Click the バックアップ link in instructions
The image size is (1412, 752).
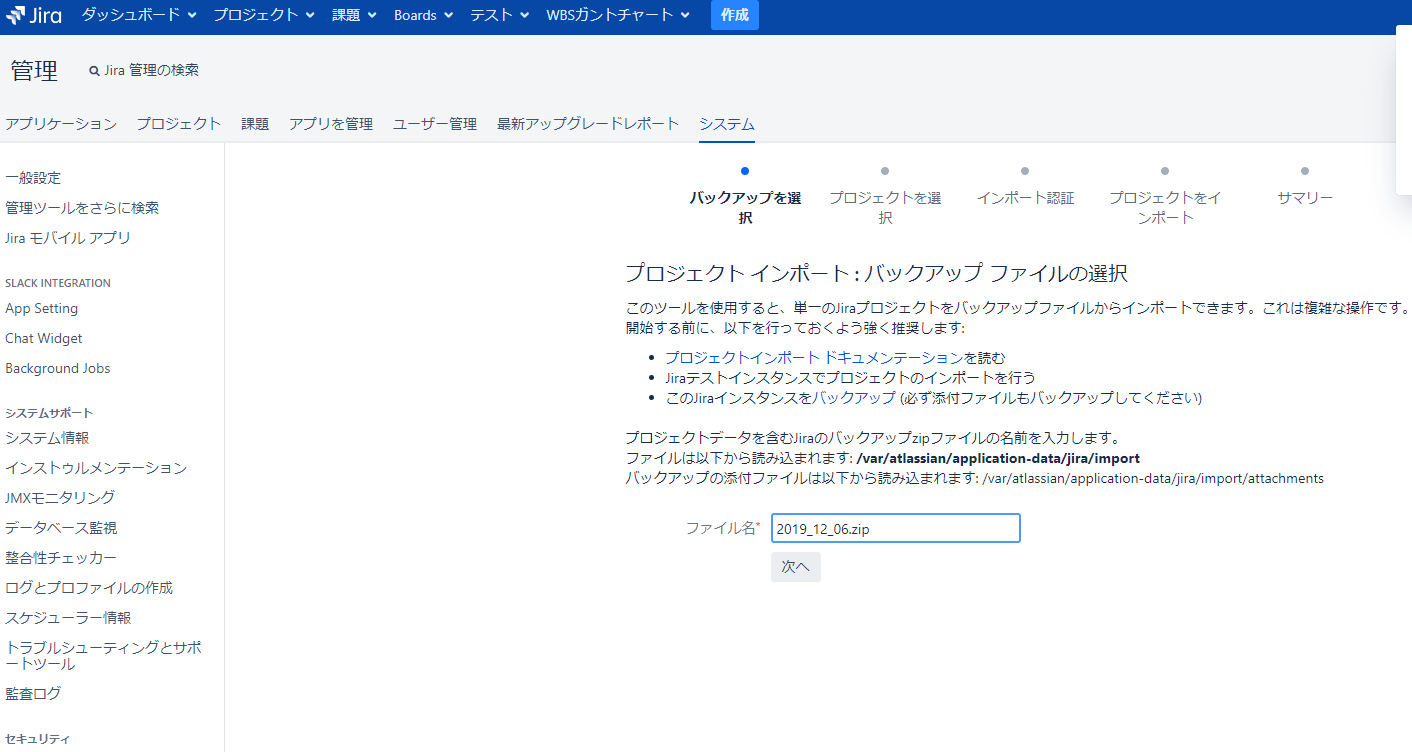coord(853,398)
